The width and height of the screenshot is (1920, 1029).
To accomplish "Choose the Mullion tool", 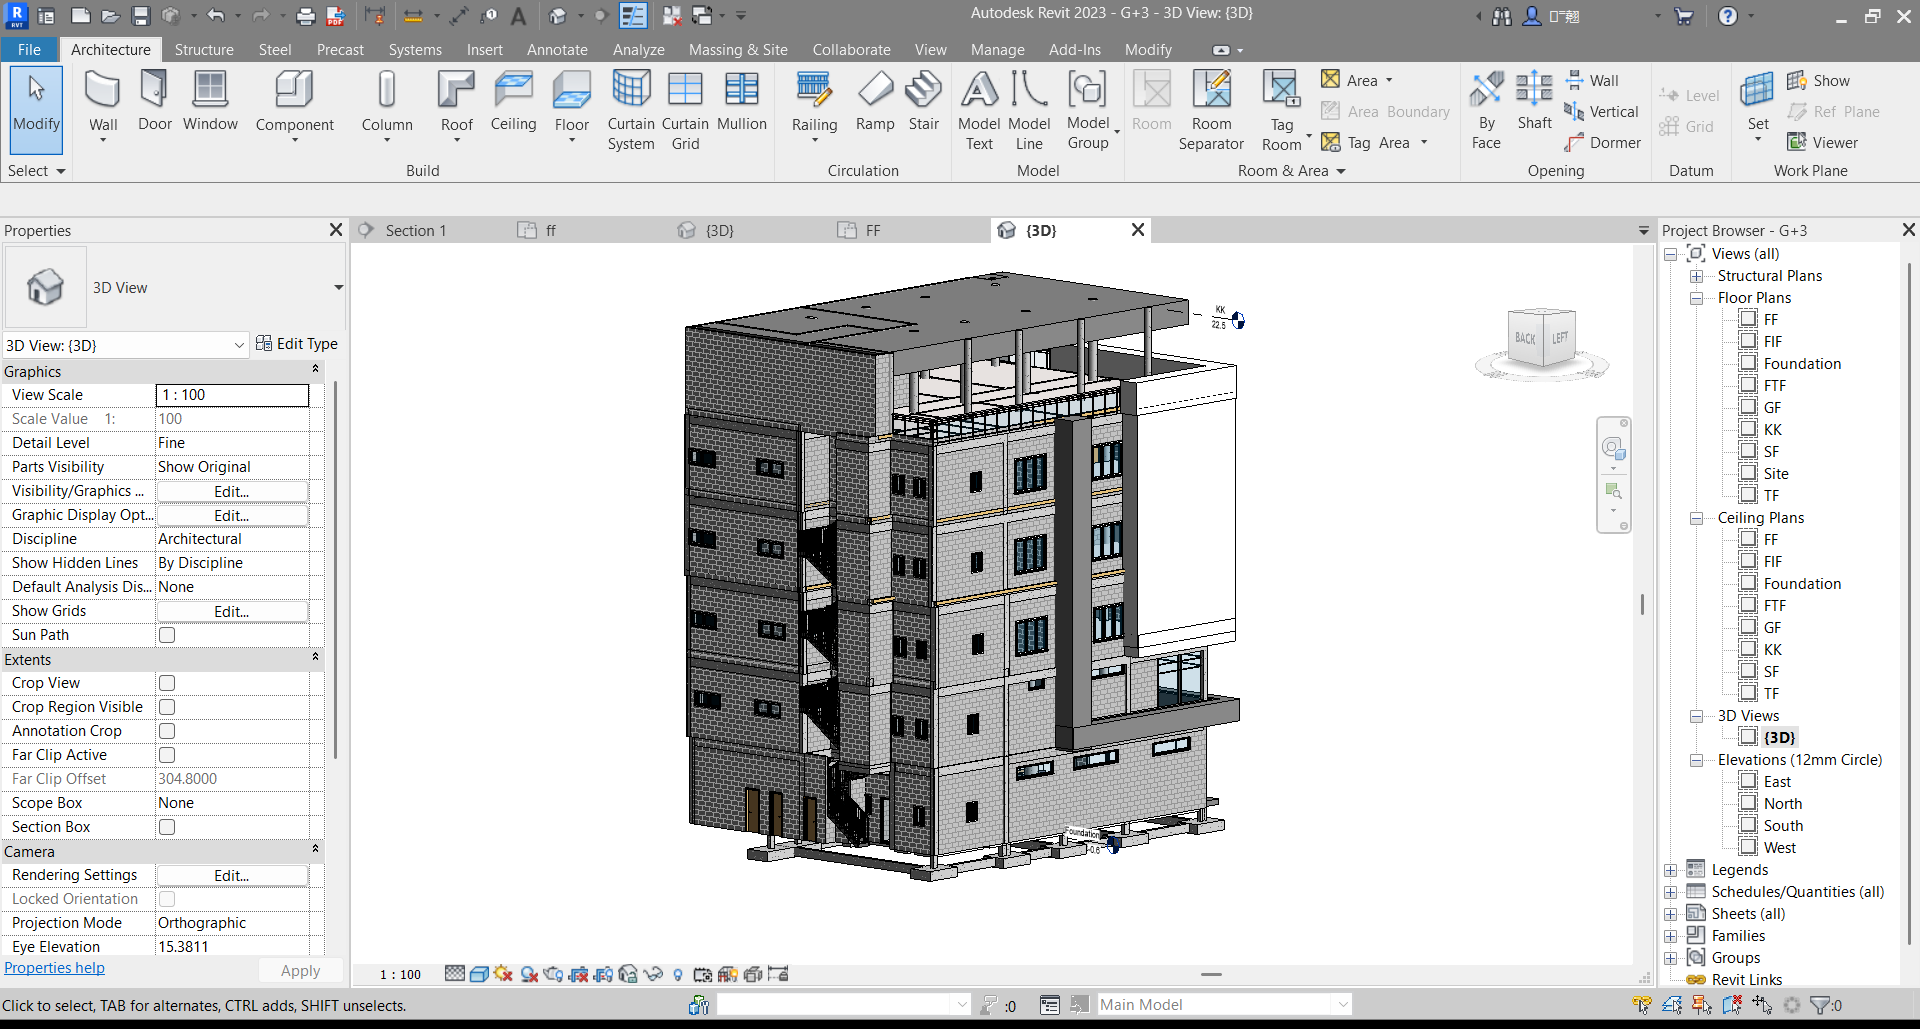I will 742,101.
